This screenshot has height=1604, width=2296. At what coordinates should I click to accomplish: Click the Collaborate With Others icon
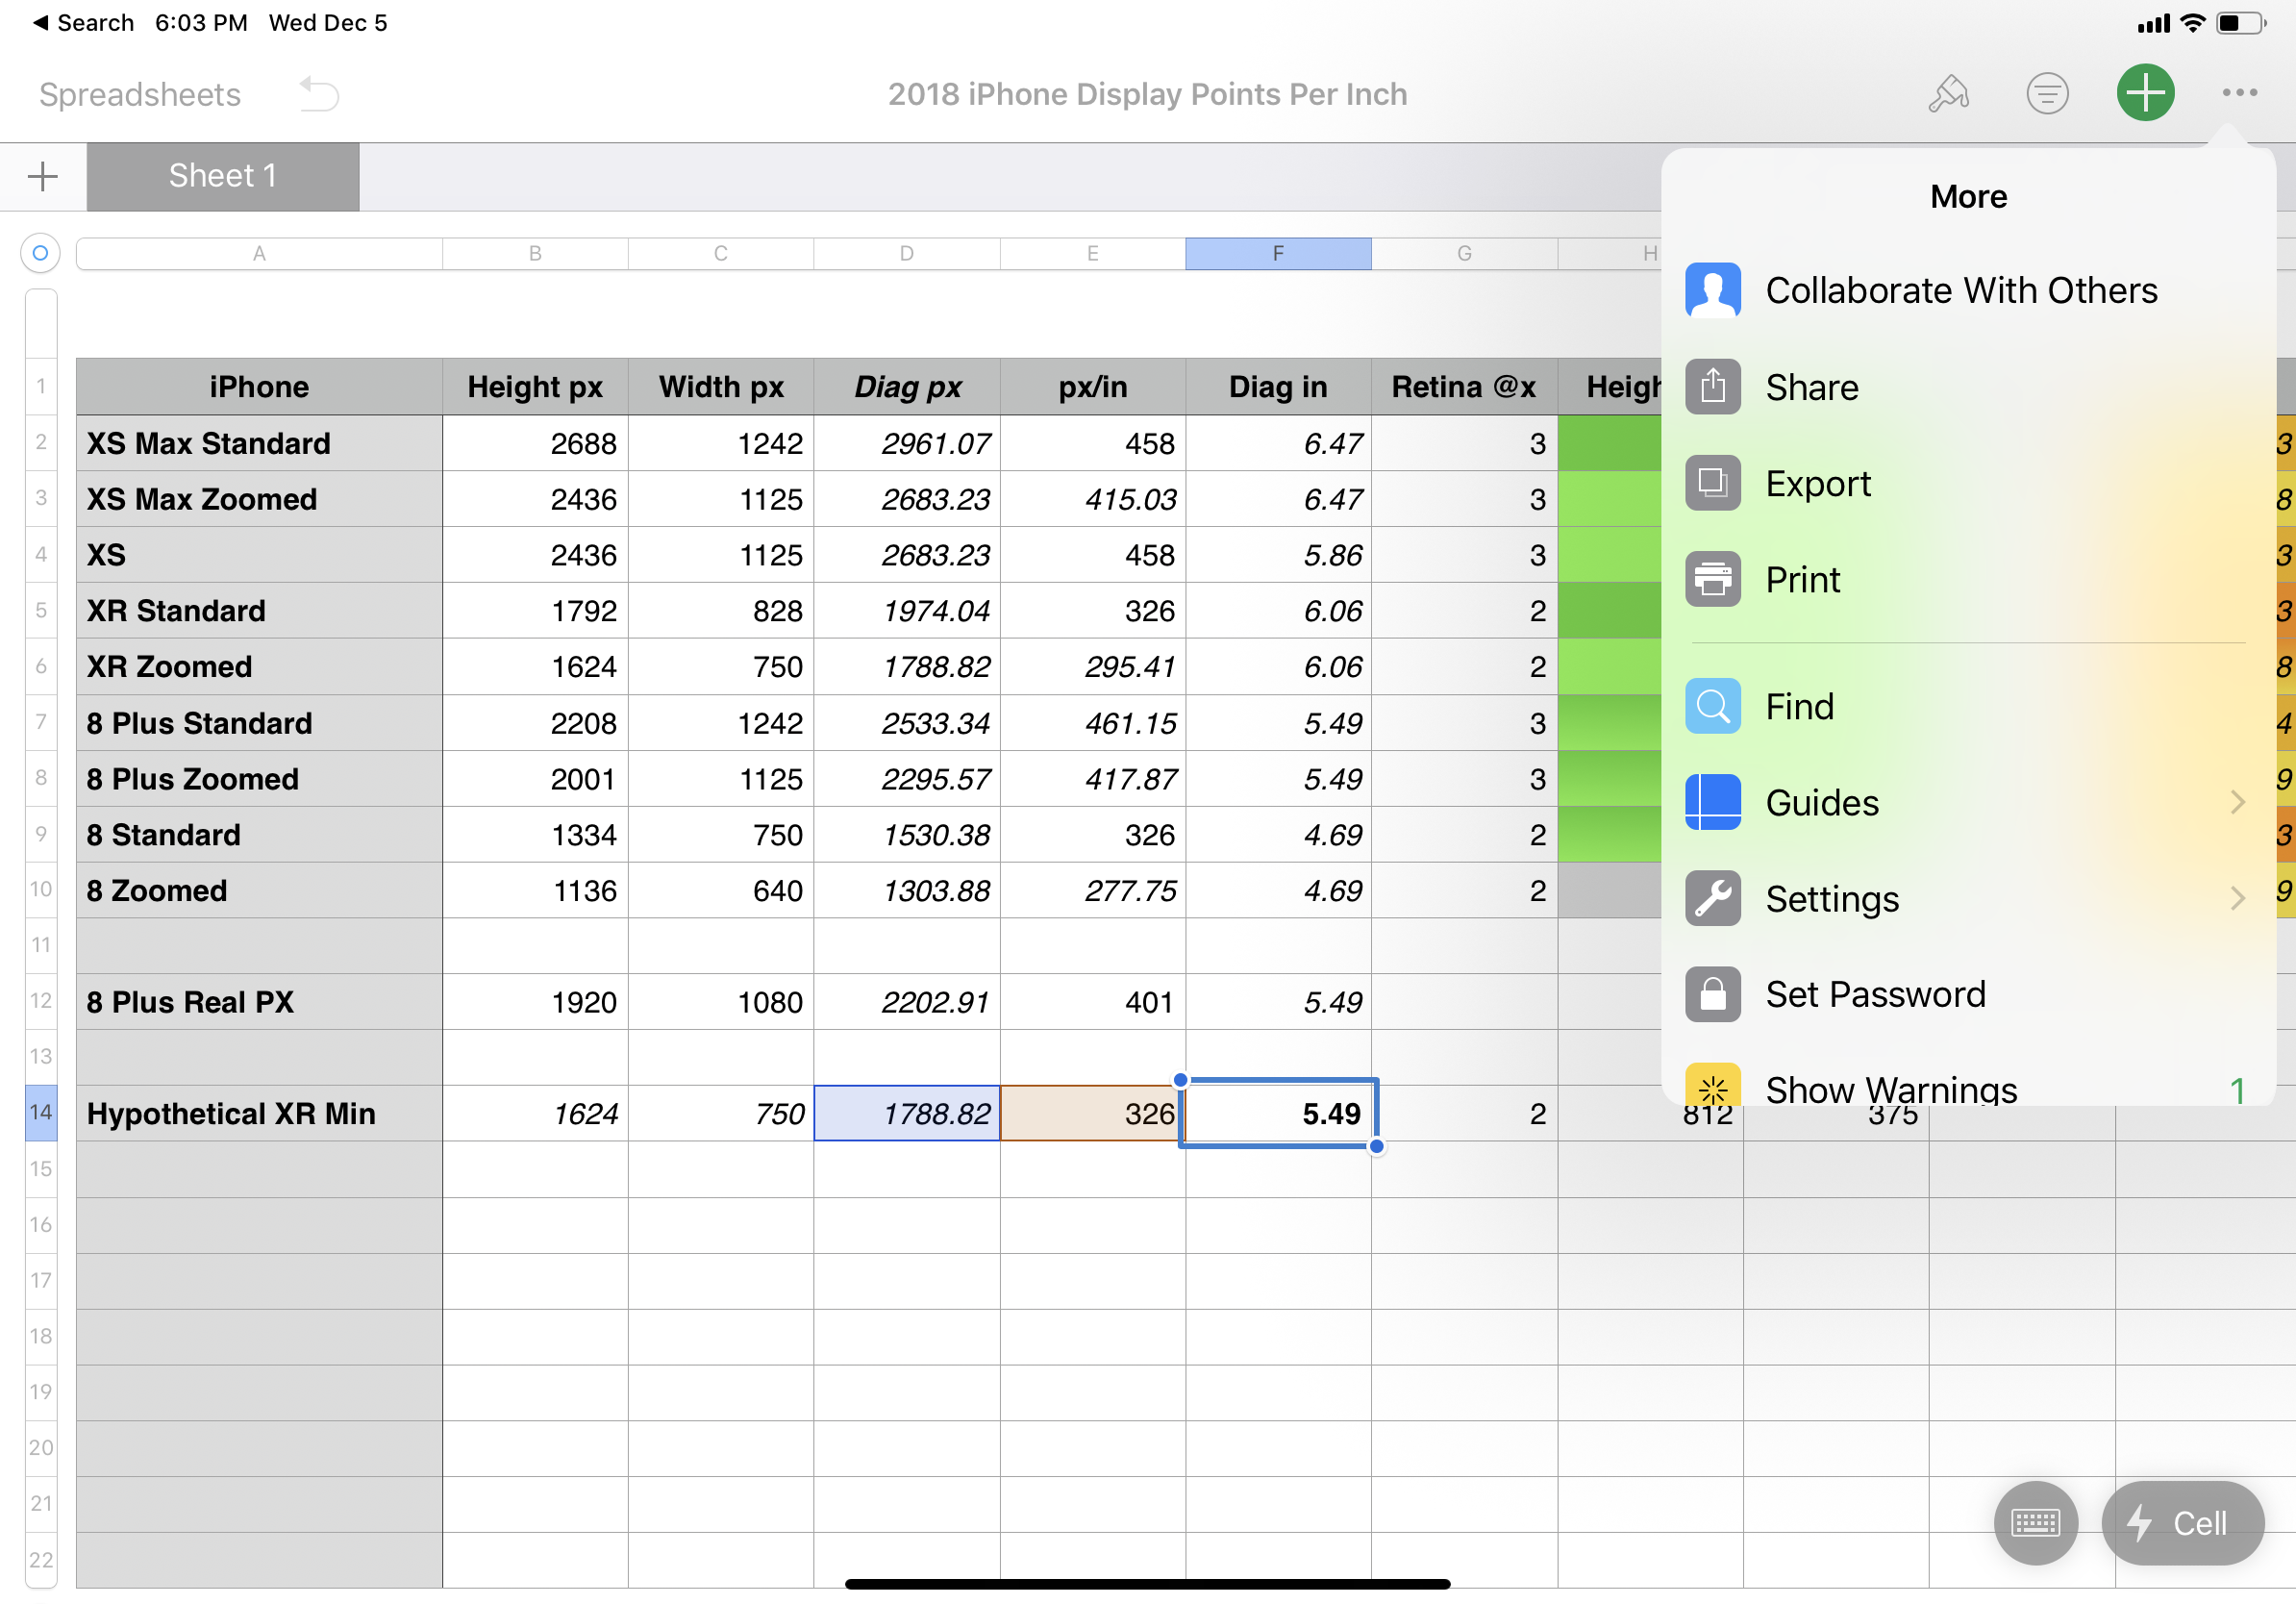point(1713,291)
